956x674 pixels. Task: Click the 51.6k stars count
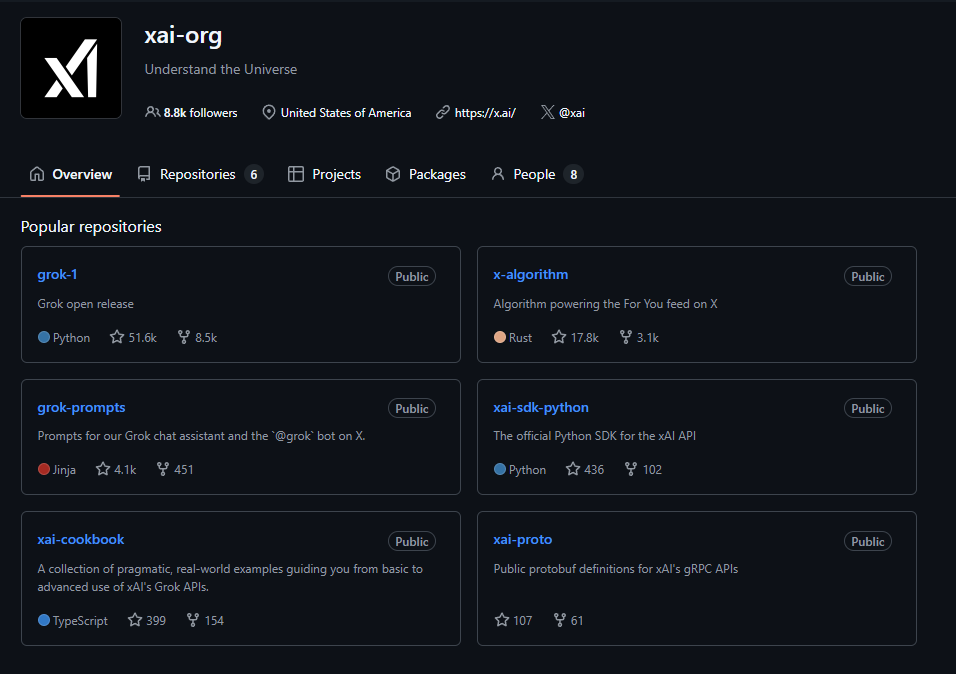click(x=143, y=338)
